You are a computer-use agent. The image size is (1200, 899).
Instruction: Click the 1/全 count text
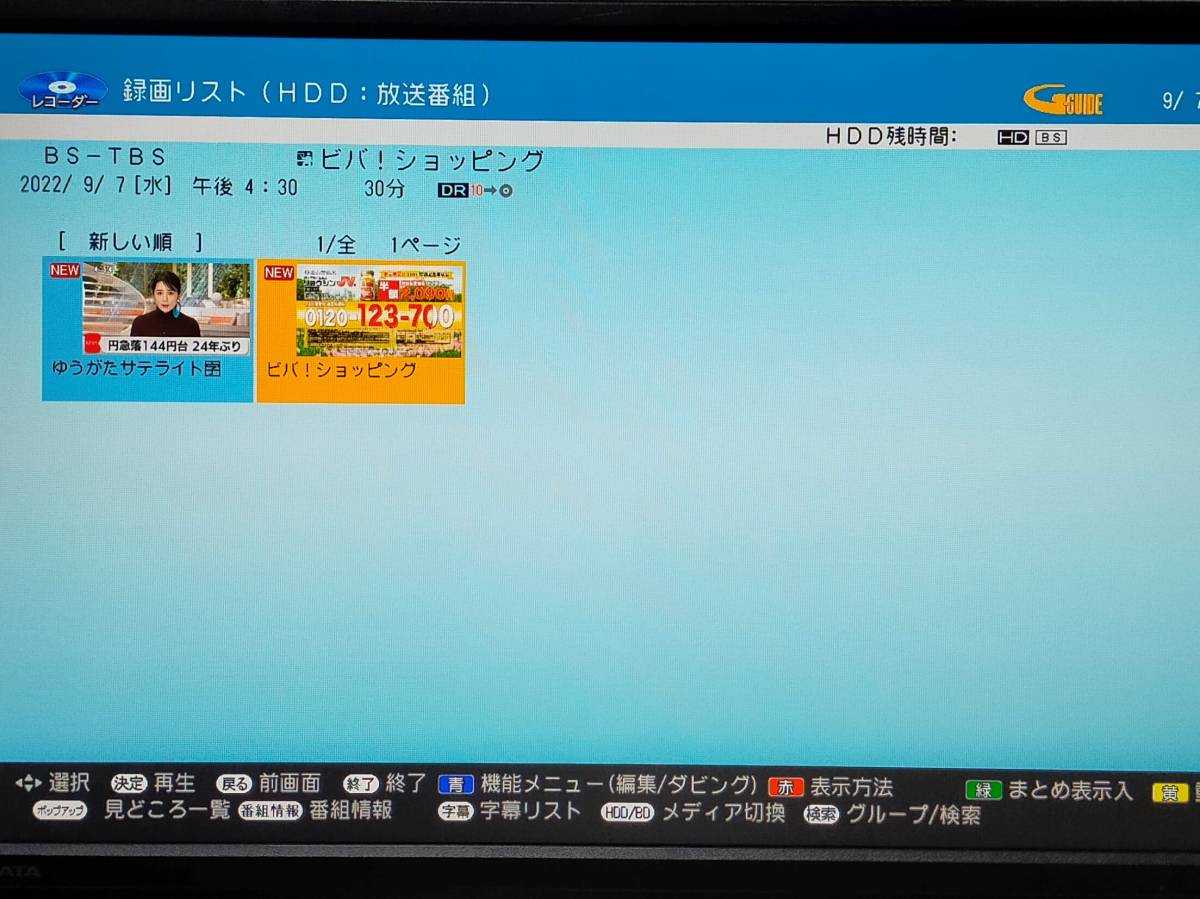337,245
